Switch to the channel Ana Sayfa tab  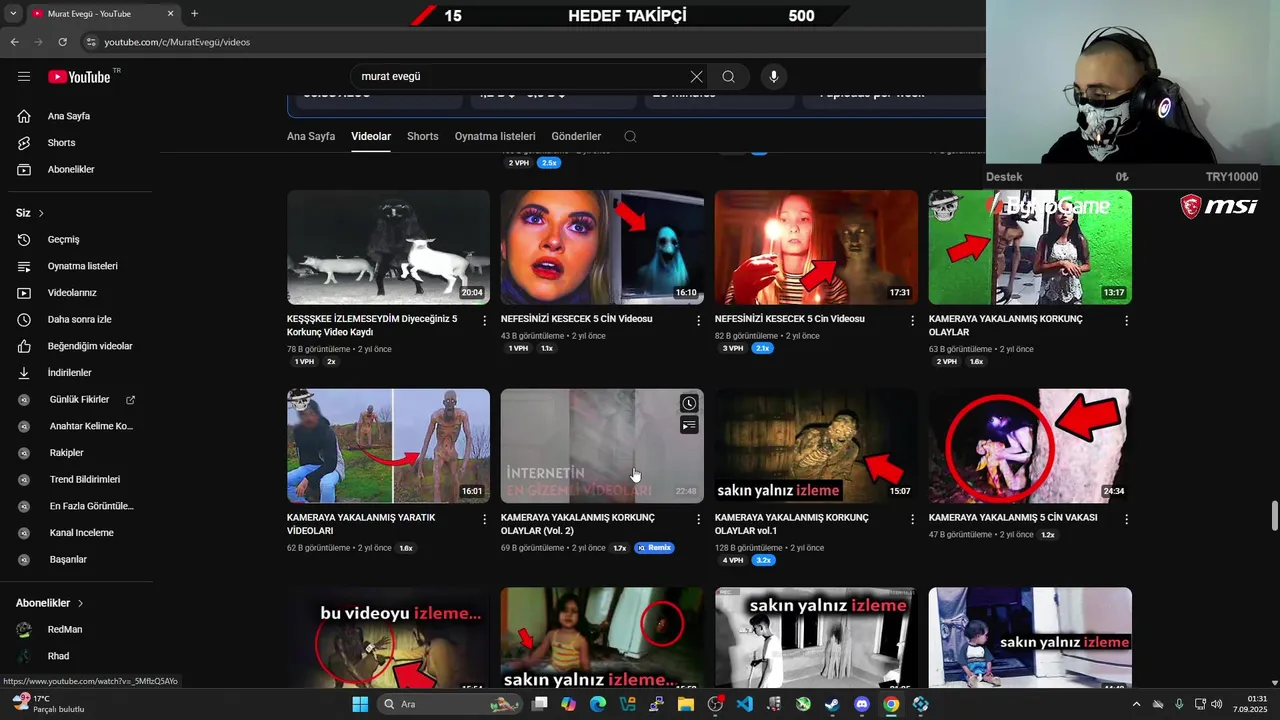pyautogui.click(x=311, y=136)
